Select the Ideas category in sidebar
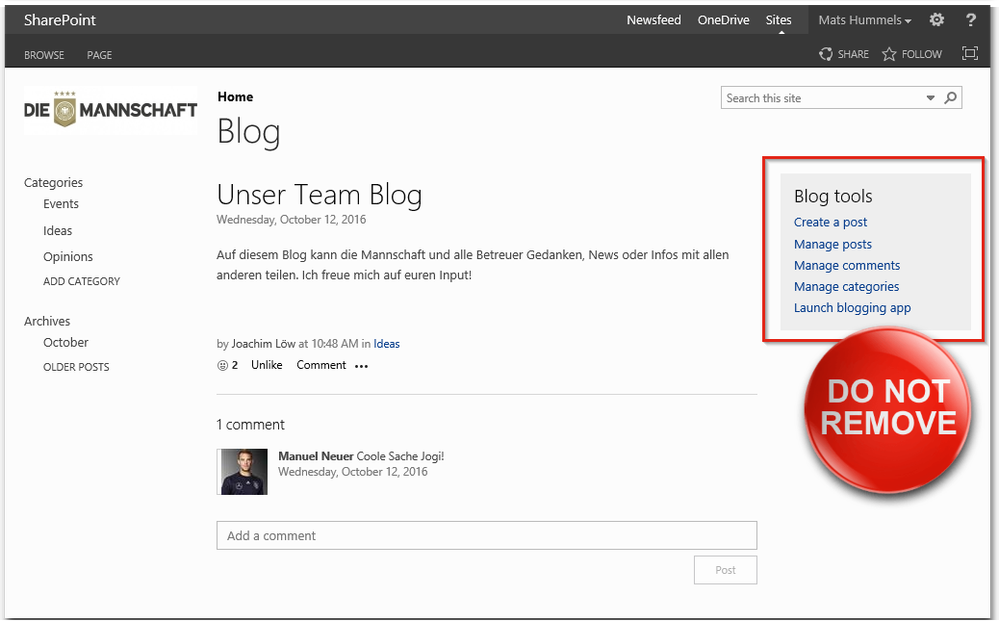This screenshot has width=999, height=627. click(57, 231)
